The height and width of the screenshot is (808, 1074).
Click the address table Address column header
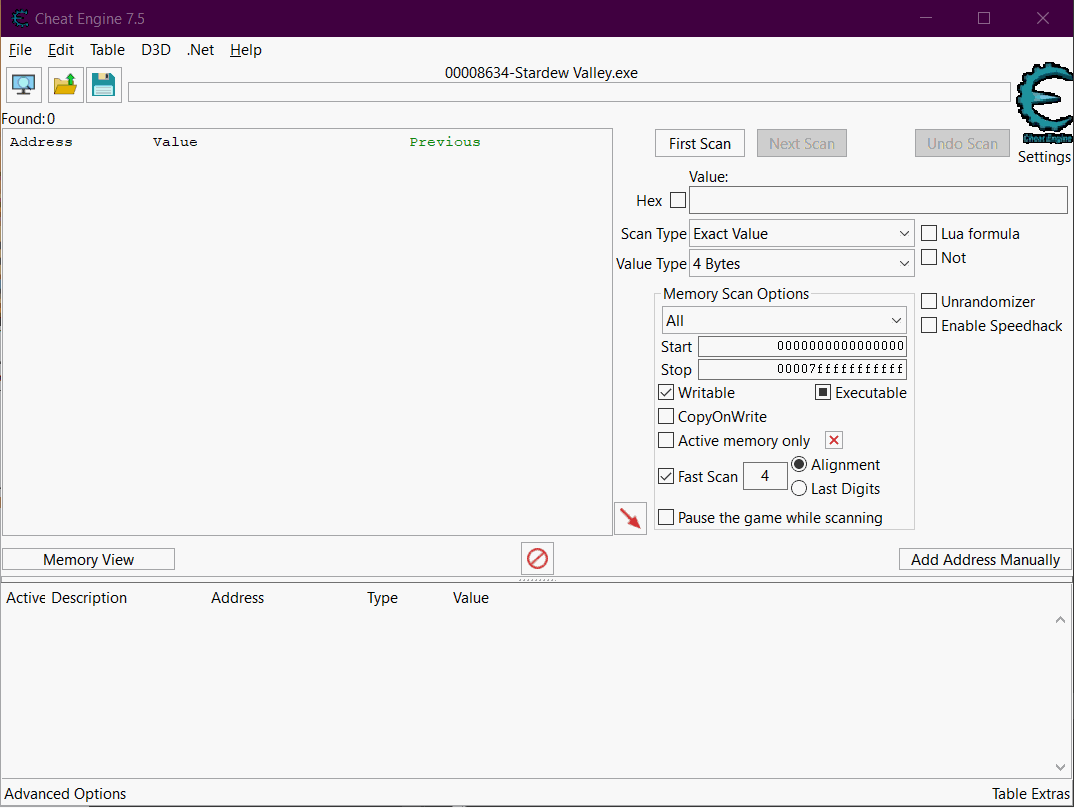point(237,598)
